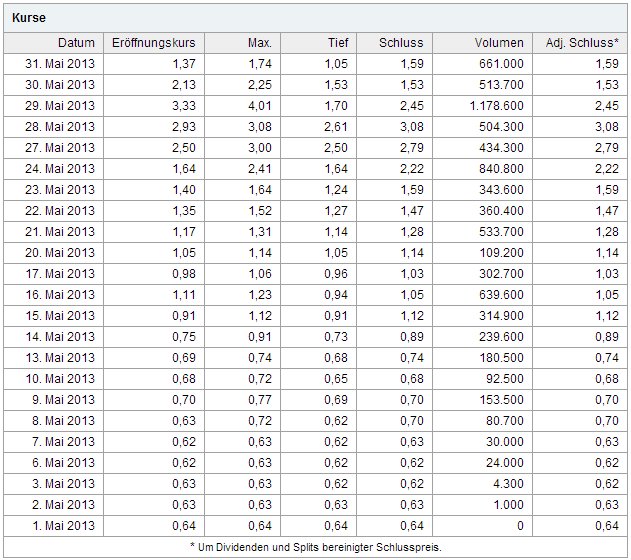The width and height of the screenshot is (631, 560).
Task: Click low price 2,61
Action: pos(336,126)
